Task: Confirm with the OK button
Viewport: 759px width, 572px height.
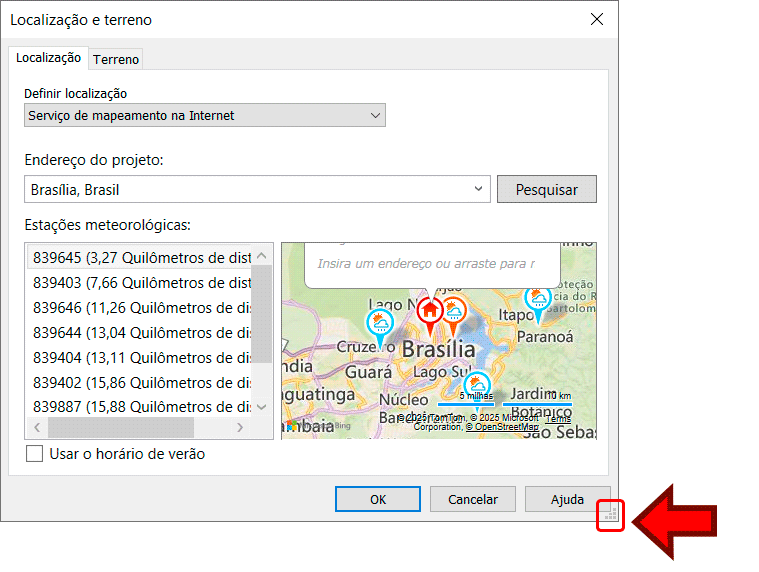Action: pos(378,499)
